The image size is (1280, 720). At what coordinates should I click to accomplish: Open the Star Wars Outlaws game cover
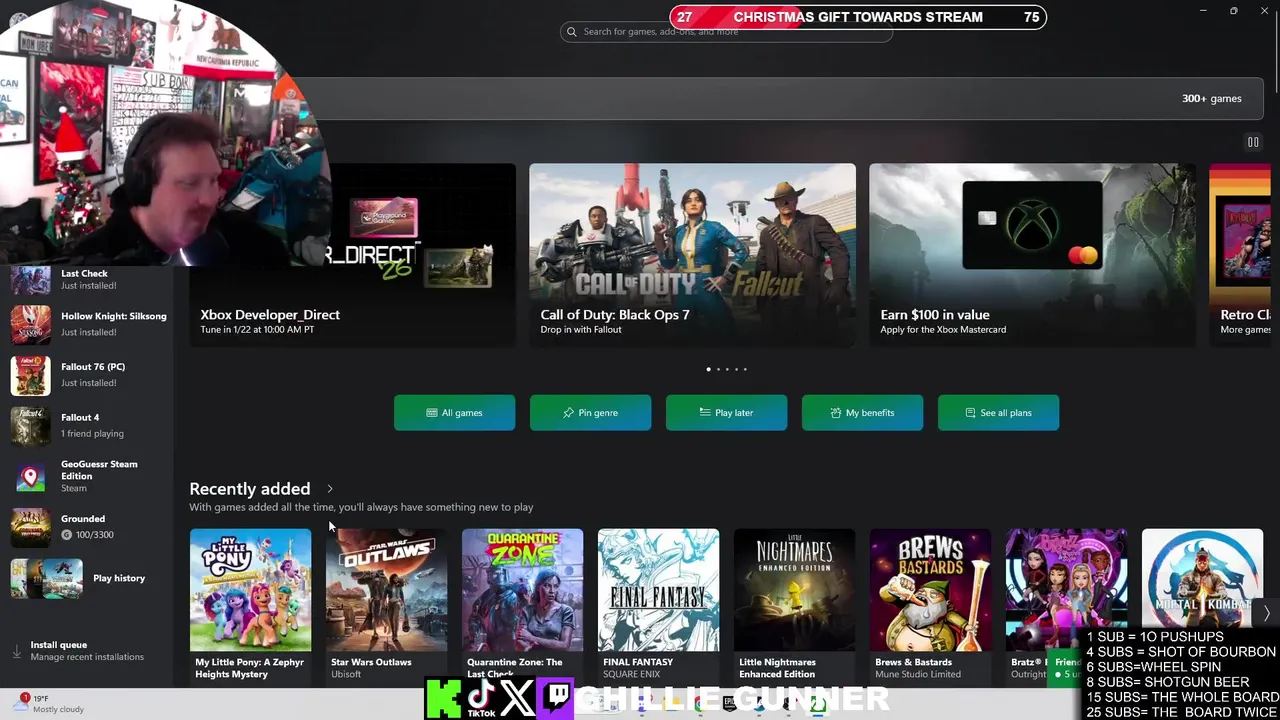(x=386, y=590)
